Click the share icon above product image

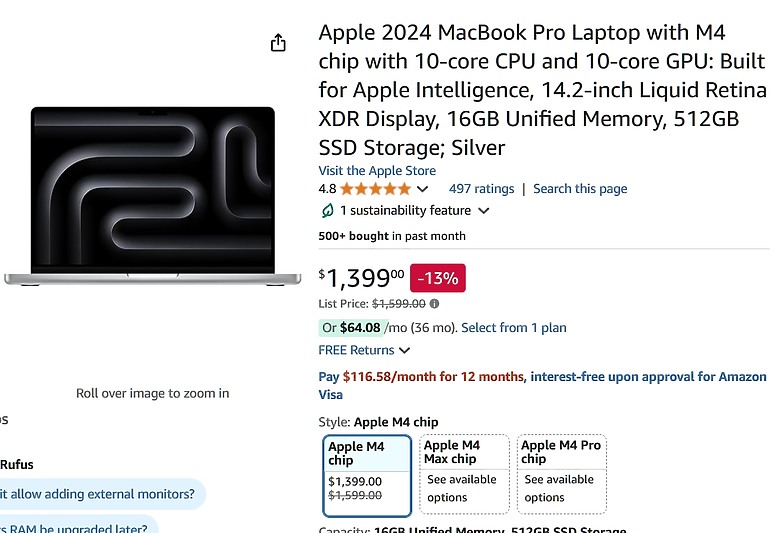pyautogui.click(x=278, y=43)
